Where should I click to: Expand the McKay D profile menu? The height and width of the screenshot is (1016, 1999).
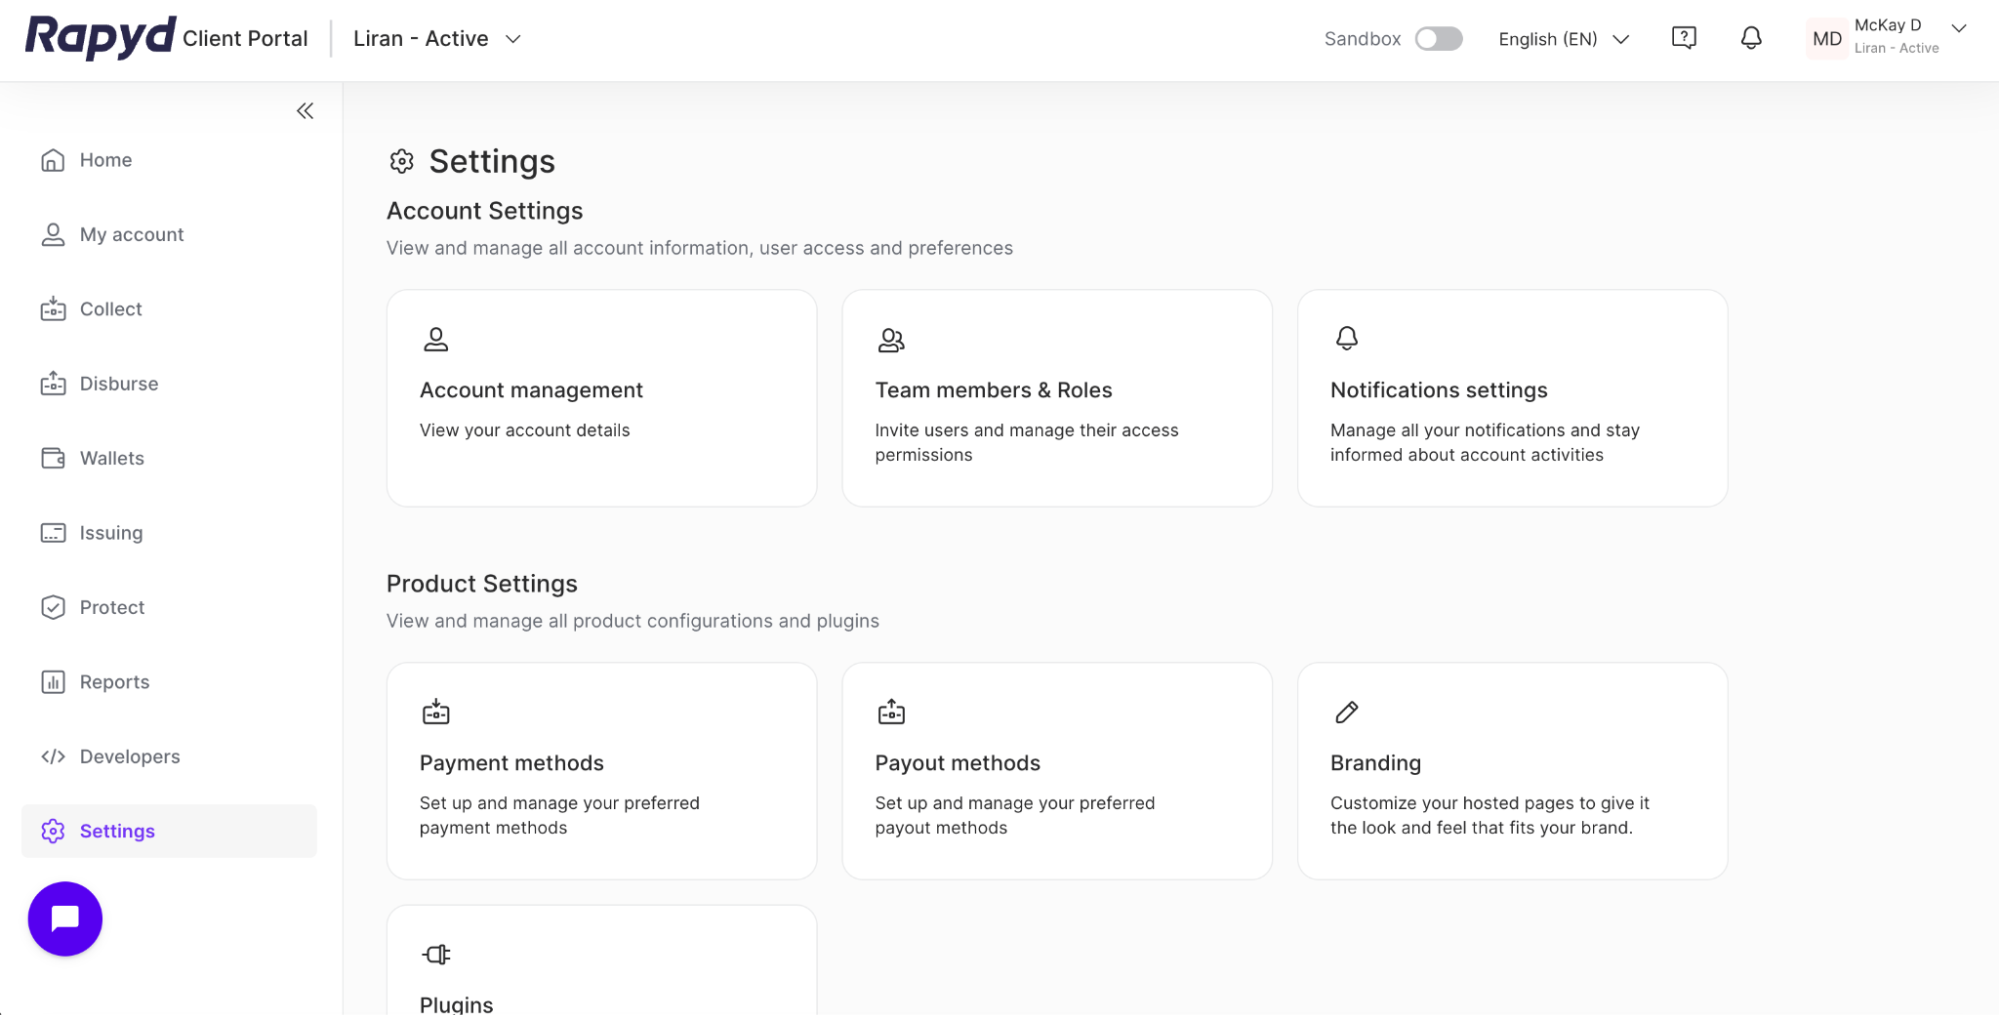[1890, 36]
